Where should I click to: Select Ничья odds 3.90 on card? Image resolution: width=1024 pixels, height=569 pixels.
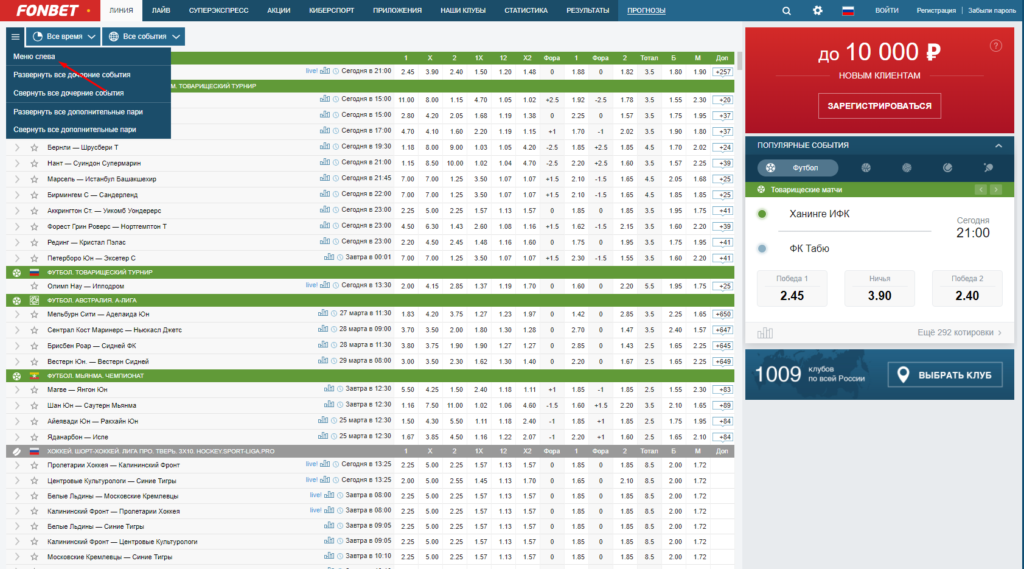coord(879,288)
